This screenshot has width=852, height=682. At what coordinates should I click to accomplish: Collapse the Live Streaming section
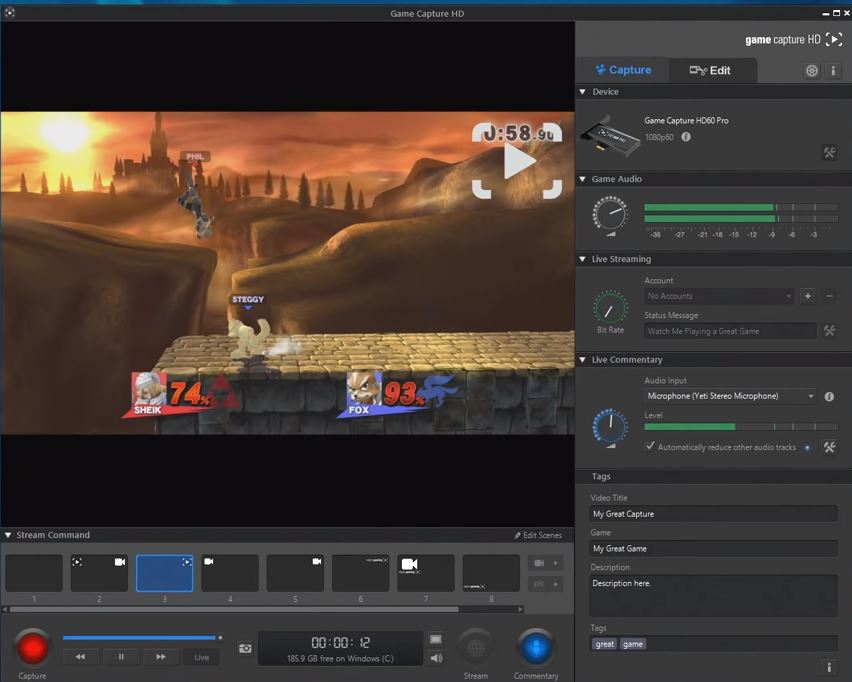(582, 259)
